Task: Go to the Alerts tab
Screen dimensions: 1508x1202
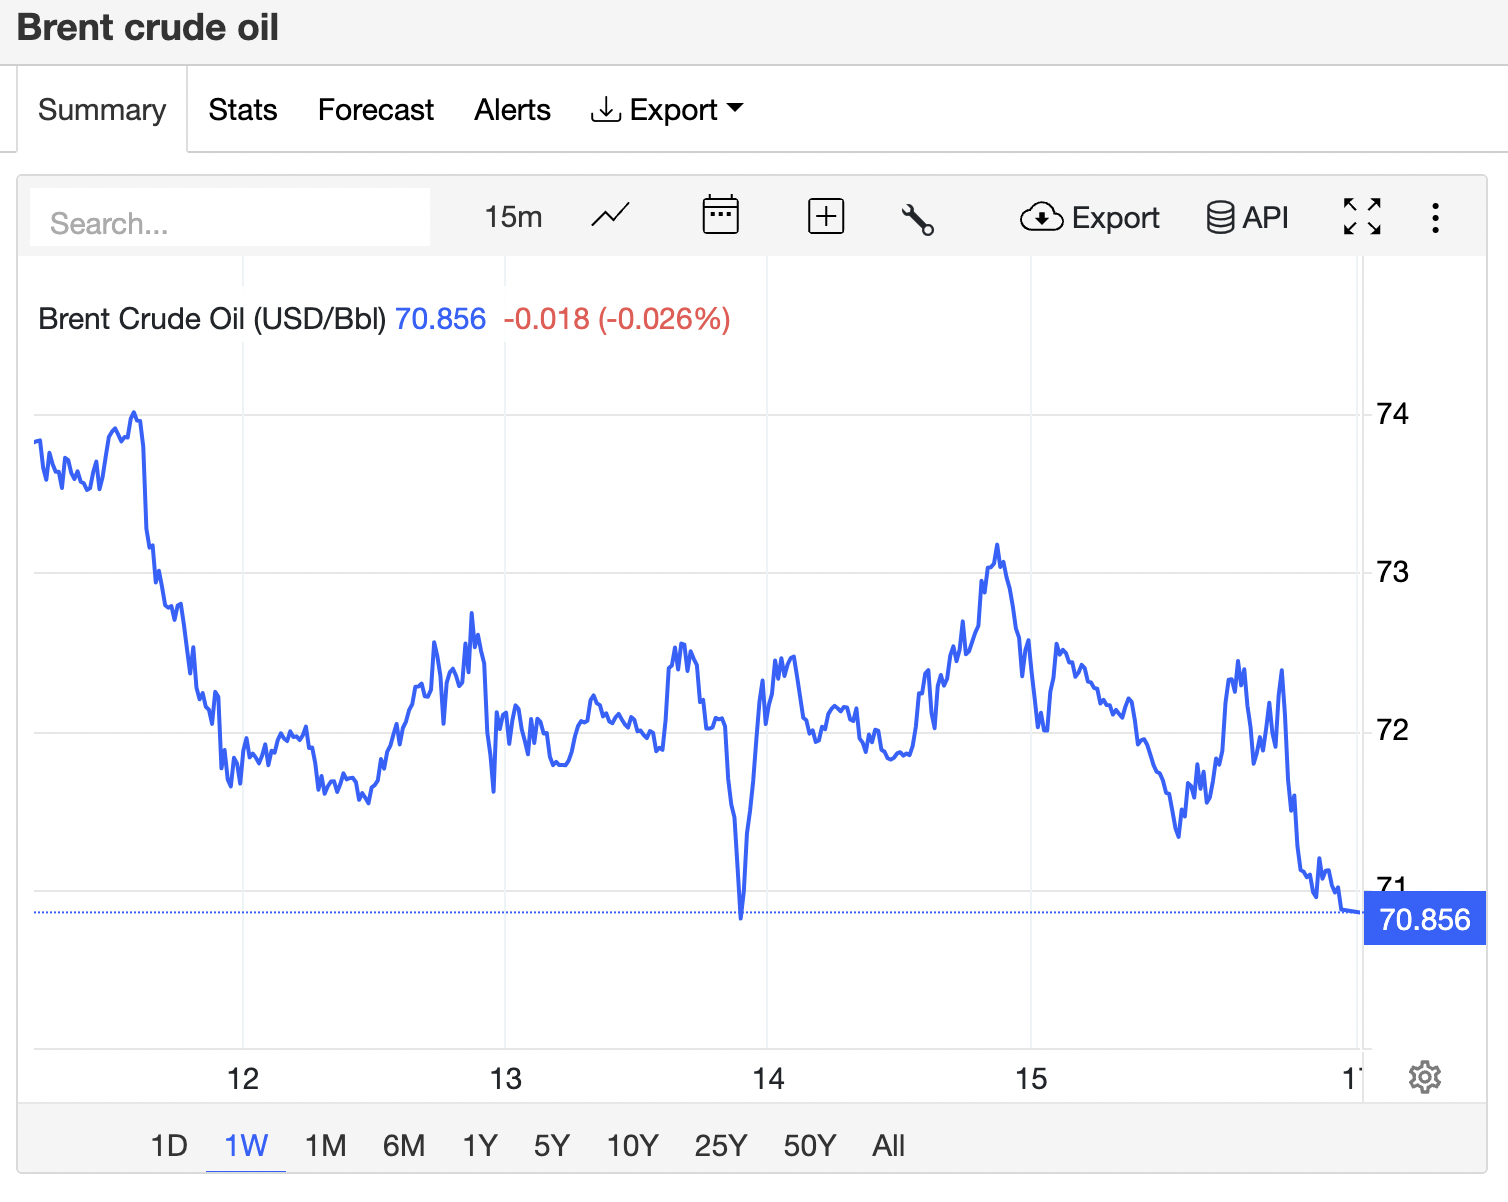Action: [512, 109]
